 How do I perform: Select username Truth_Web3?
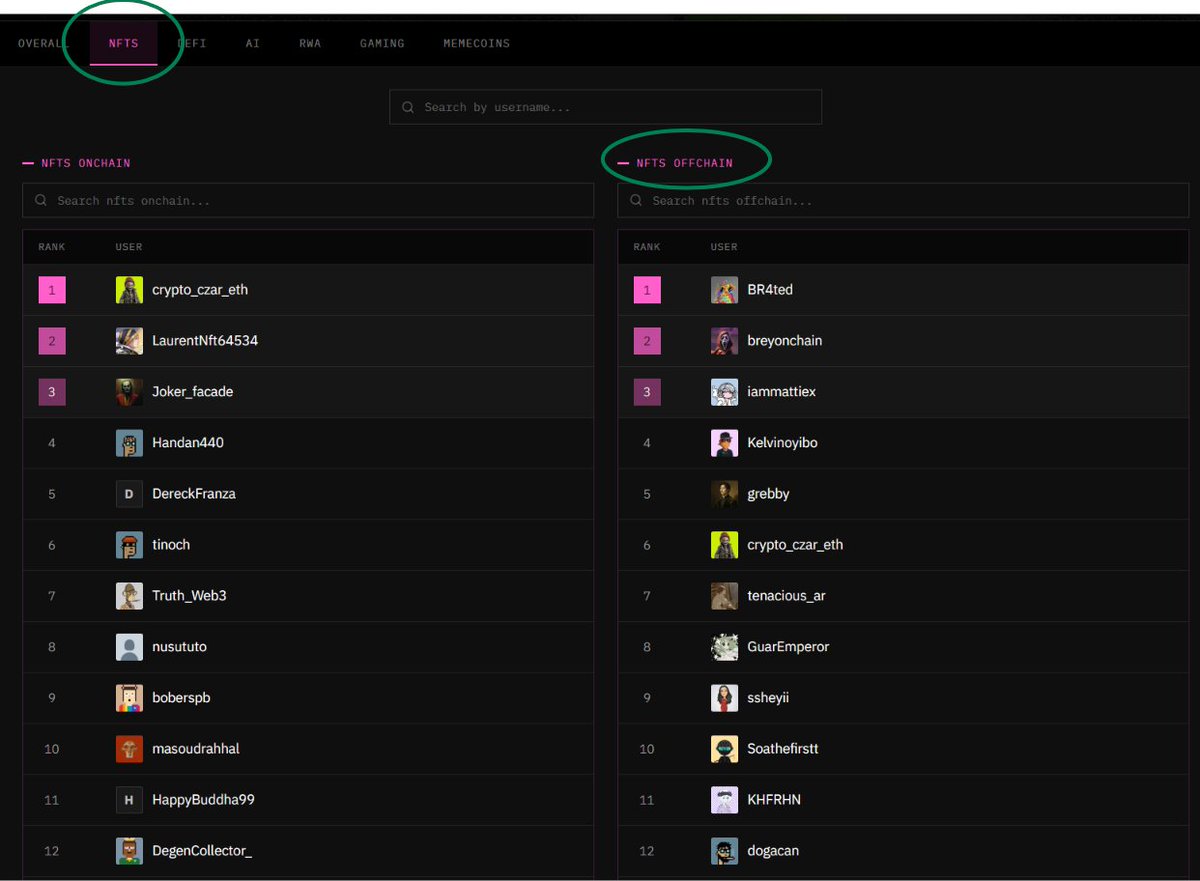[x=190, y=596]
